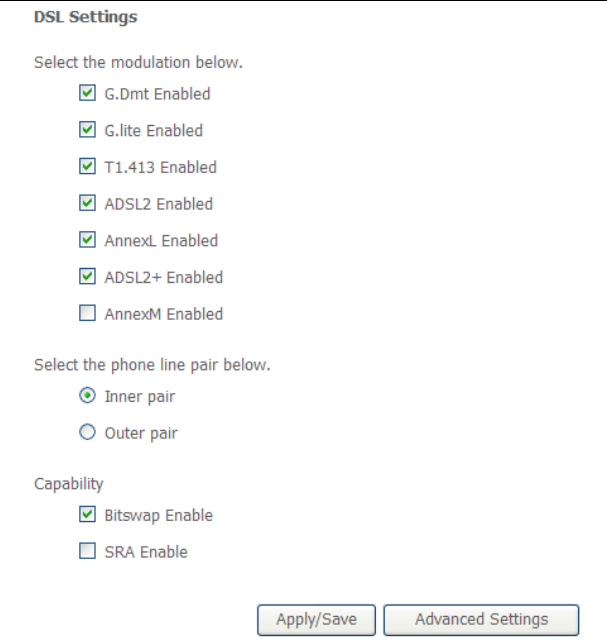The image size is (607, 640).
Task: Select the Inner pair radio button
Action: [87, 397]
